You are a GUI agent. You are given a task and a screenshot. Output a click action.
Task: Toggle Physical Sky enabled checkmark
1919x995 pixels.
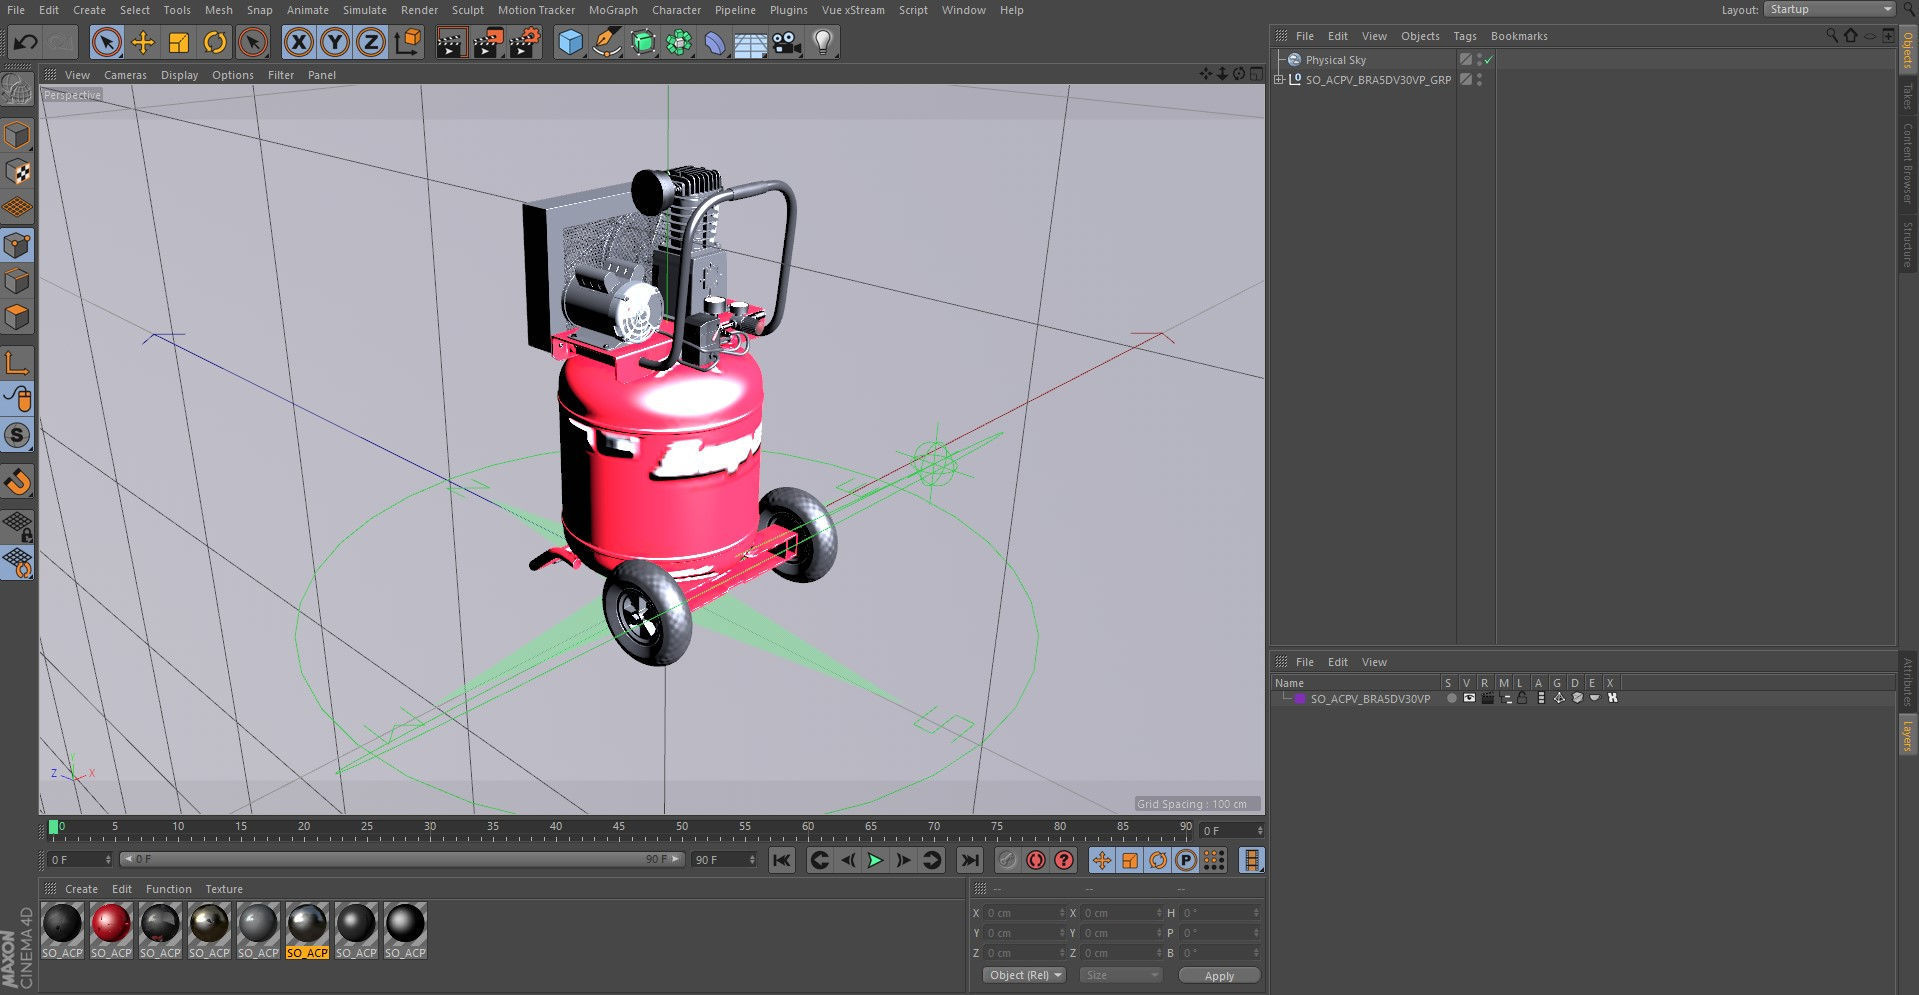tap(1488, 60)
